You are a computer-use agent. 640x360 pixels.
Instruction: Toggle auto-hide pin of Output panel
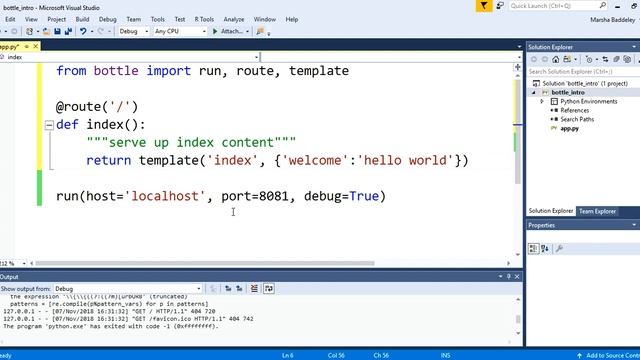click(x=509, y=276)
